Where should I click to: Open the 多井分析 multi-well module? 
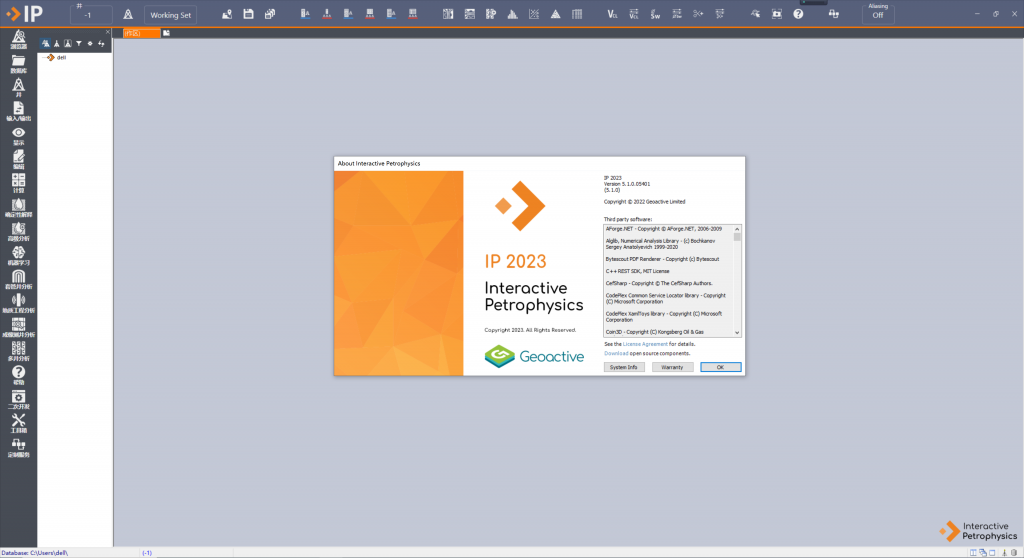point(18,352)
